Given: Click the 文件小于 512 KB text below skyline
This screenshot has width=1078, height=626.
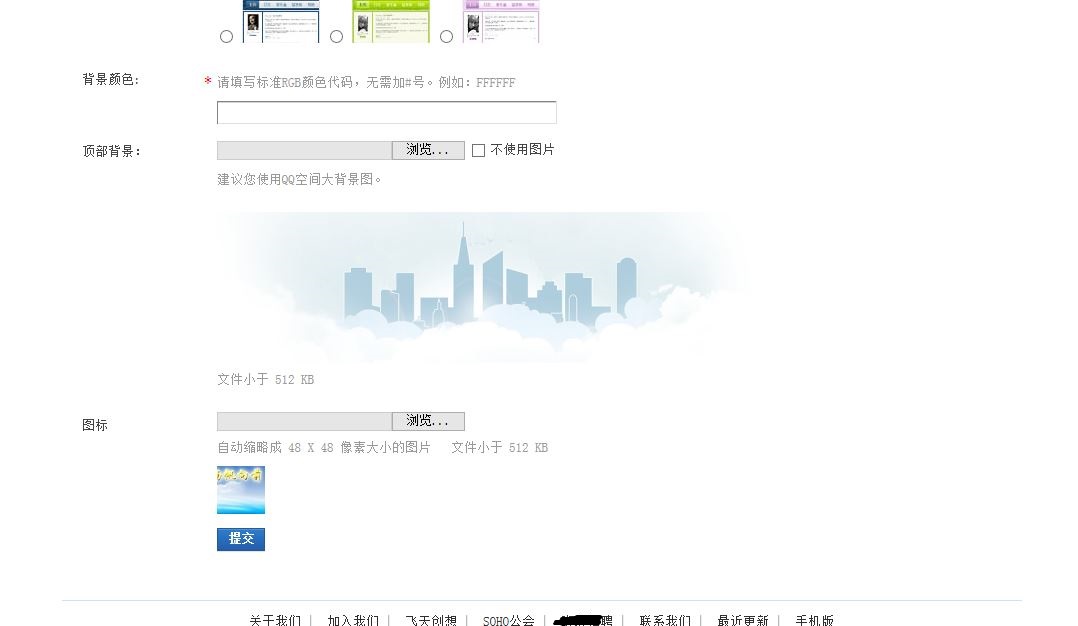Looking at the screenshot, I should [265, 379].
